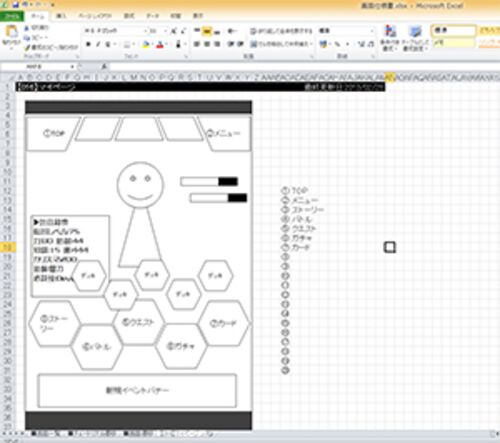Expand the Paste options arrow
Viewport: 500px width, 443px height.
point(12,49)
